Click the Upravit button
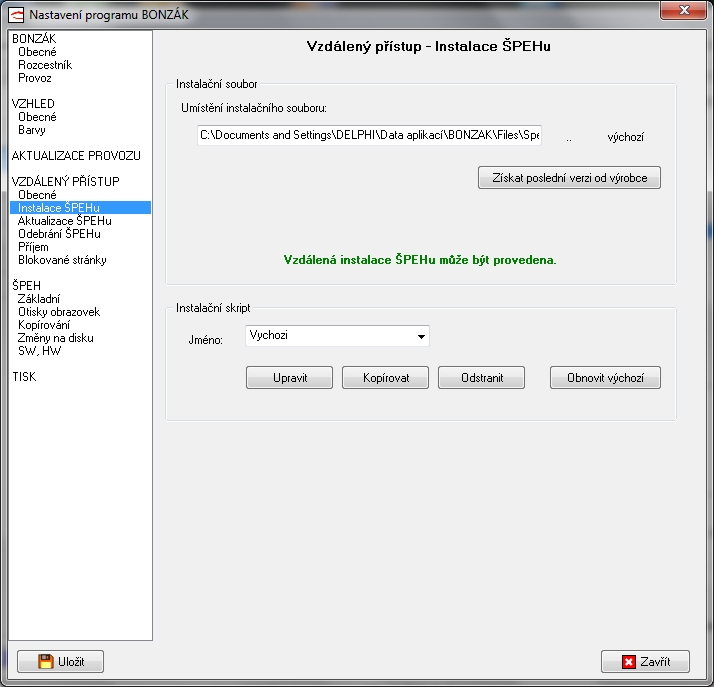714x687 pixels. coord(290,377)
